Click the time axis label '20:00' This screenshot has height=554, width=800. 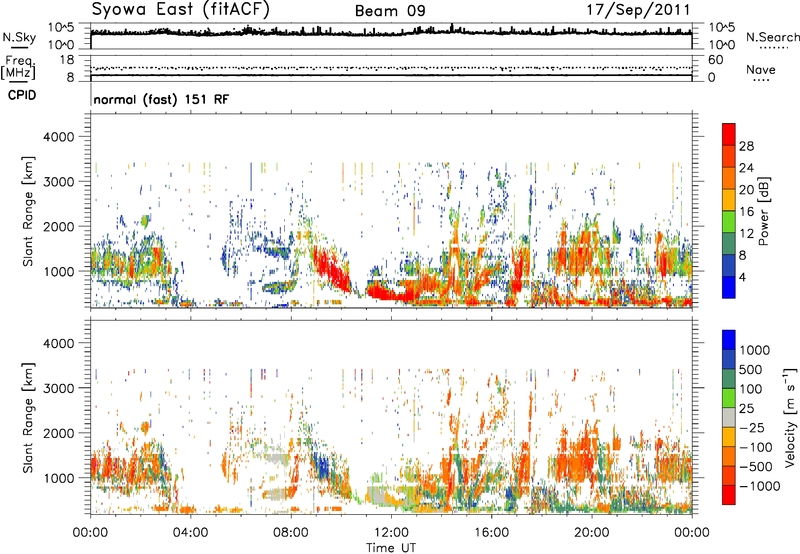(592, 533)
